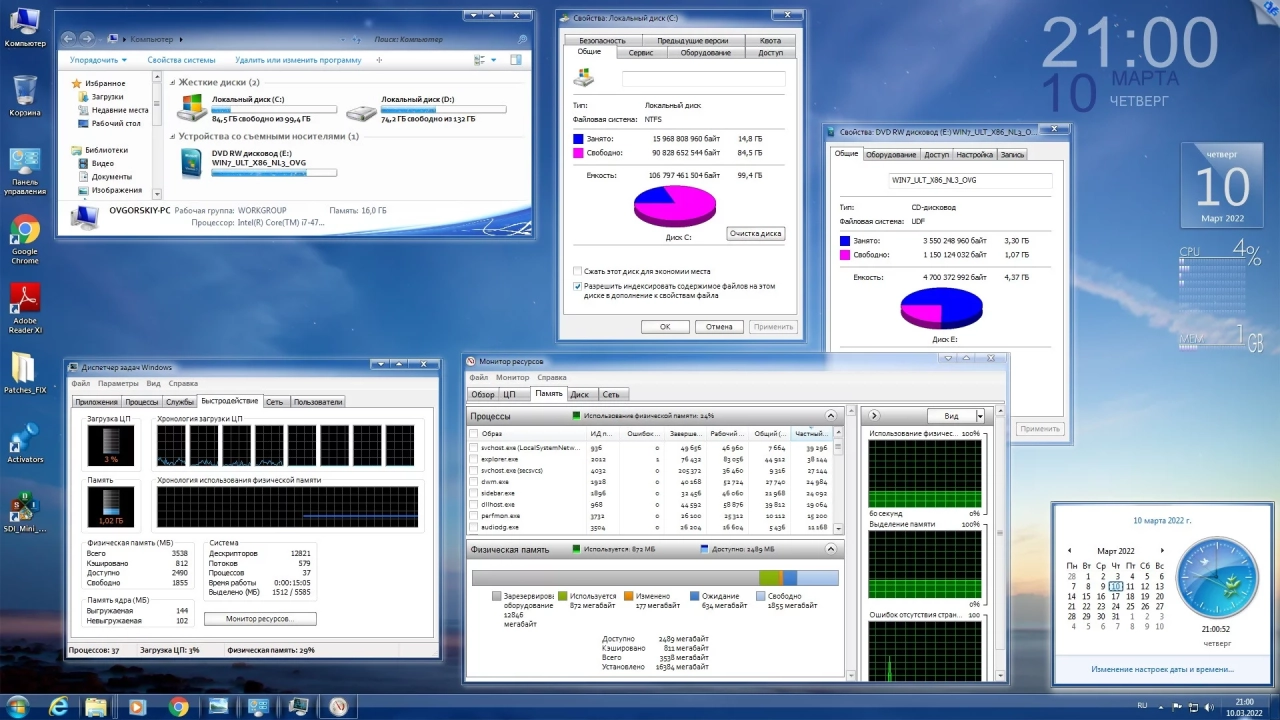Toggle the Explorer preview pane icon
The height and width of the screenshot is (720, 1280).
[x=514, y=60]
